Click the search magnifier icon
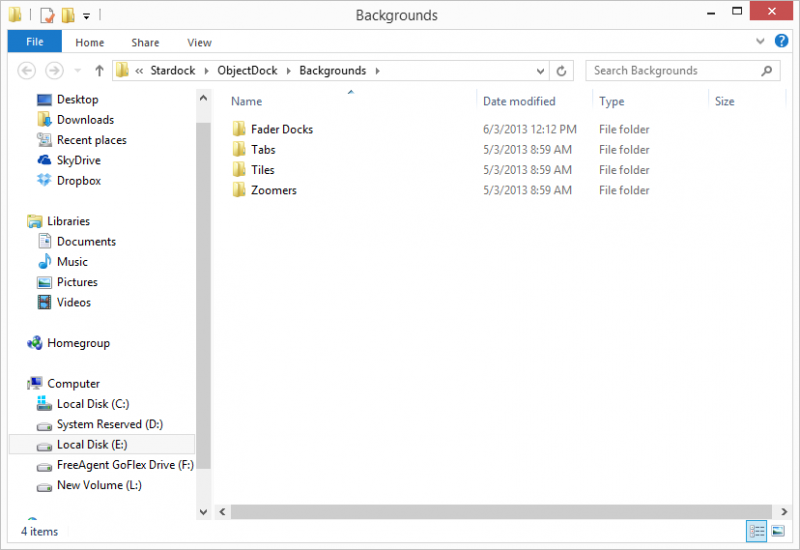This screenshot has width=800, height=550. point(766,70)
